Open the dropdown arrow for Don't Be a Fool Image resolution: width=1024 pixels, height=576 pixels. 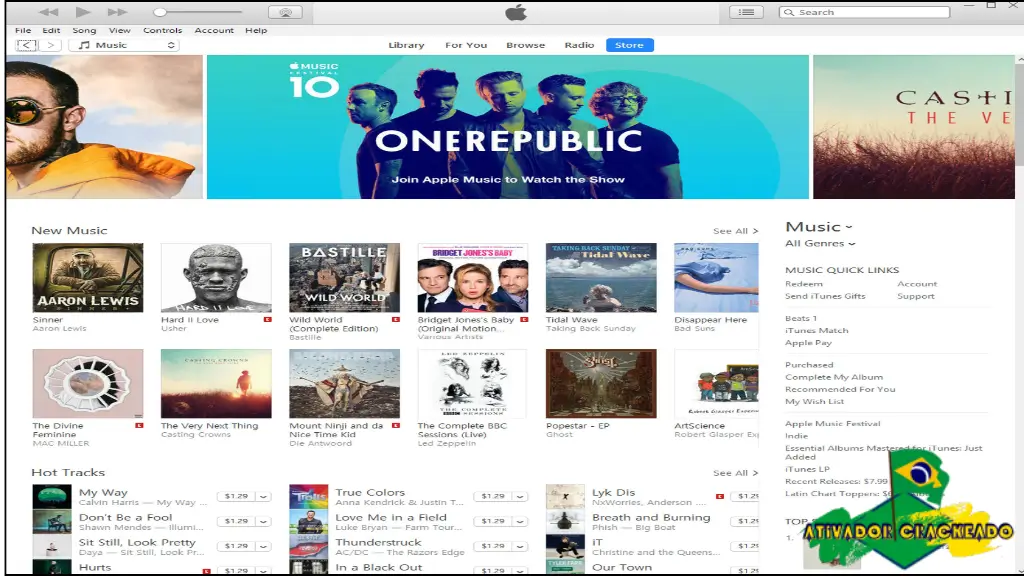pos(263,521)
